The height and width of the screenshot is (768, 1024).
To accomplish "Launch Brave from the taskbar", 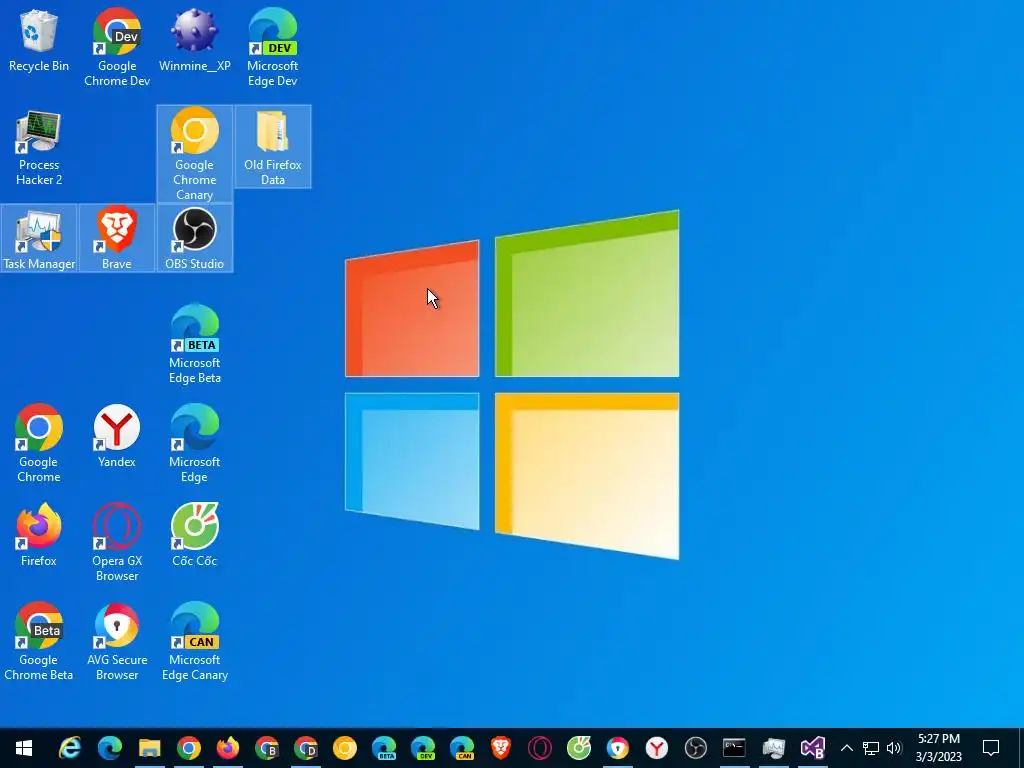I will pos(501,748).
